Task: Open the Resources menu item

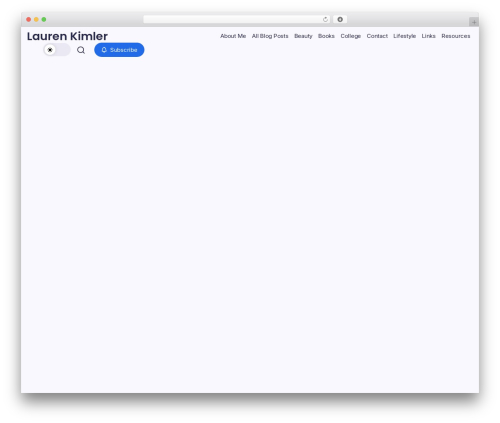Action: pyautogui.click(x=456, y=36)
